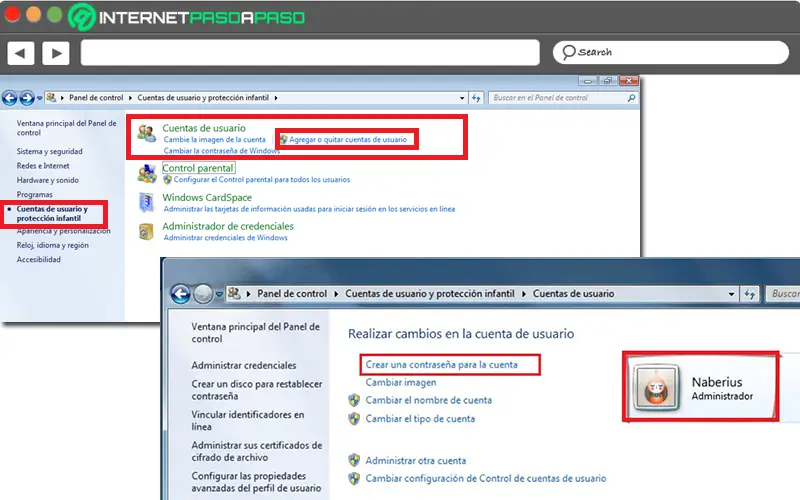The image size is (800, 500).
Task: Open address bar dropdown in rear window
Action: point(462,98)
